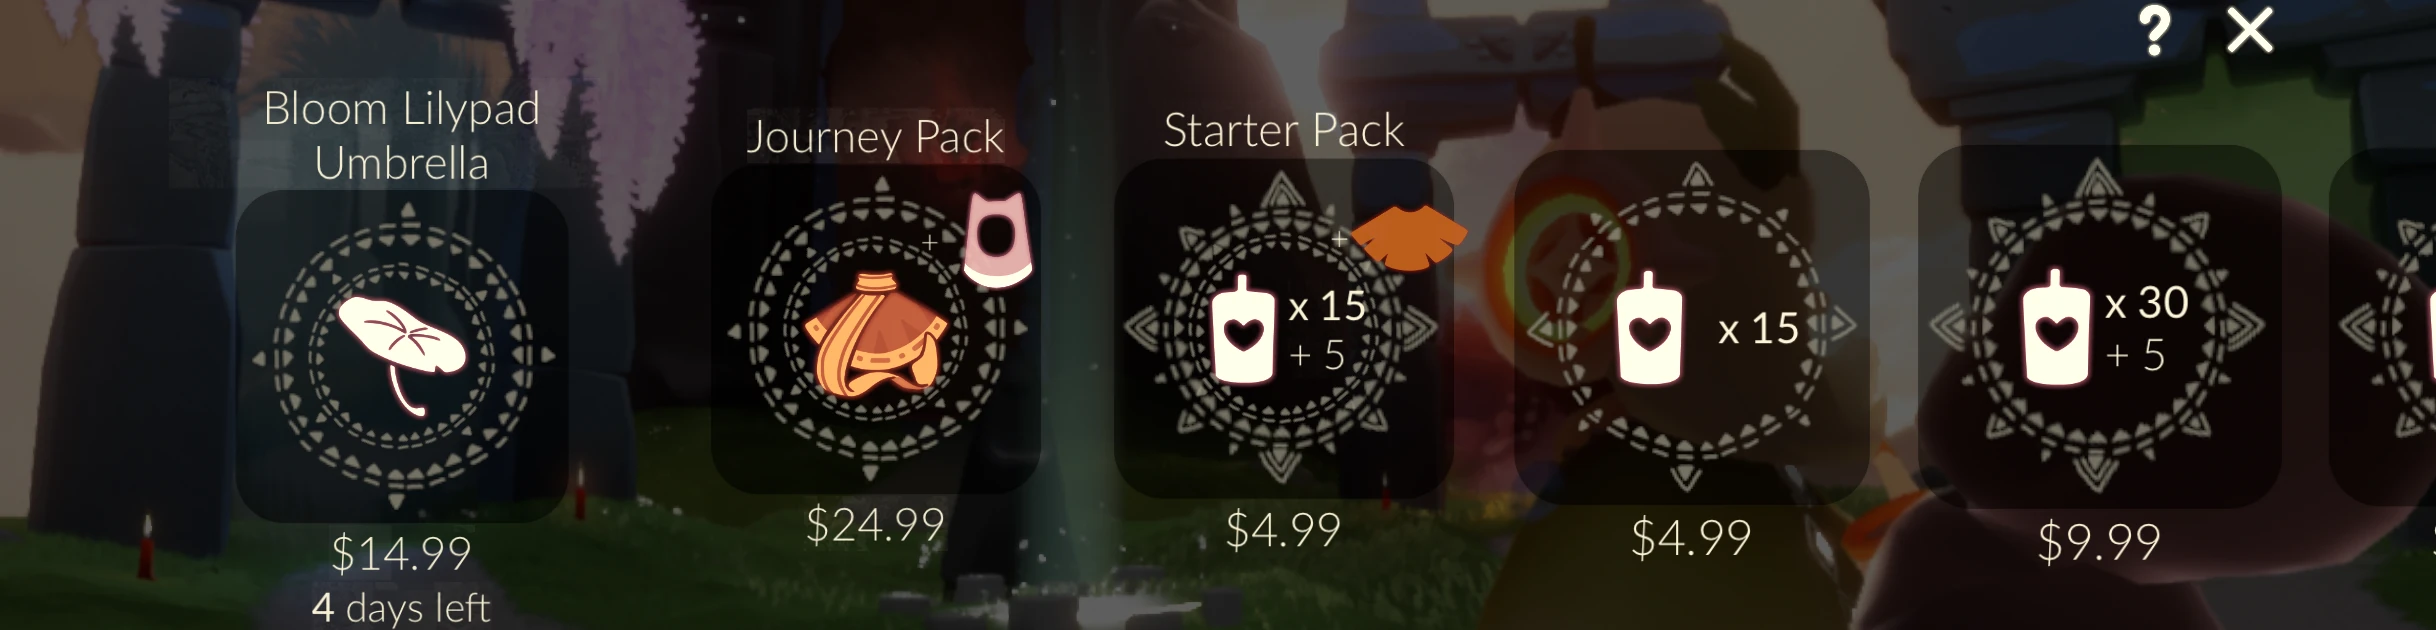Click the $9.99 price label
The image size is (2436, 630).
2099,542
